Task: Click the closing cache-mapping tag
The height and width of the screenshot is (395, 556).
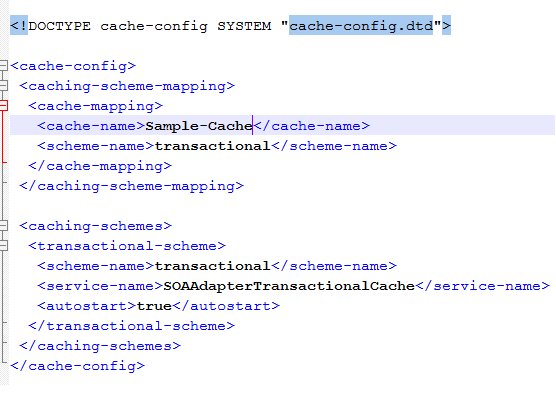Action: pos(100,166)
